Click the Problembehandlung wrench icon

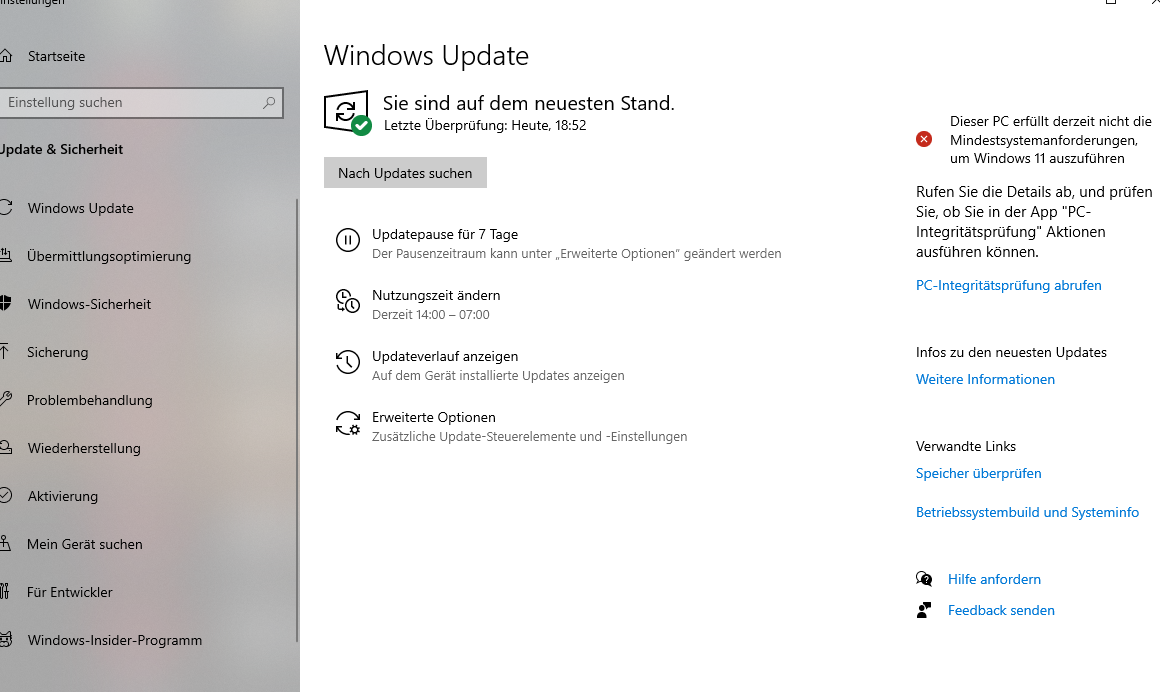pos(5,400)
